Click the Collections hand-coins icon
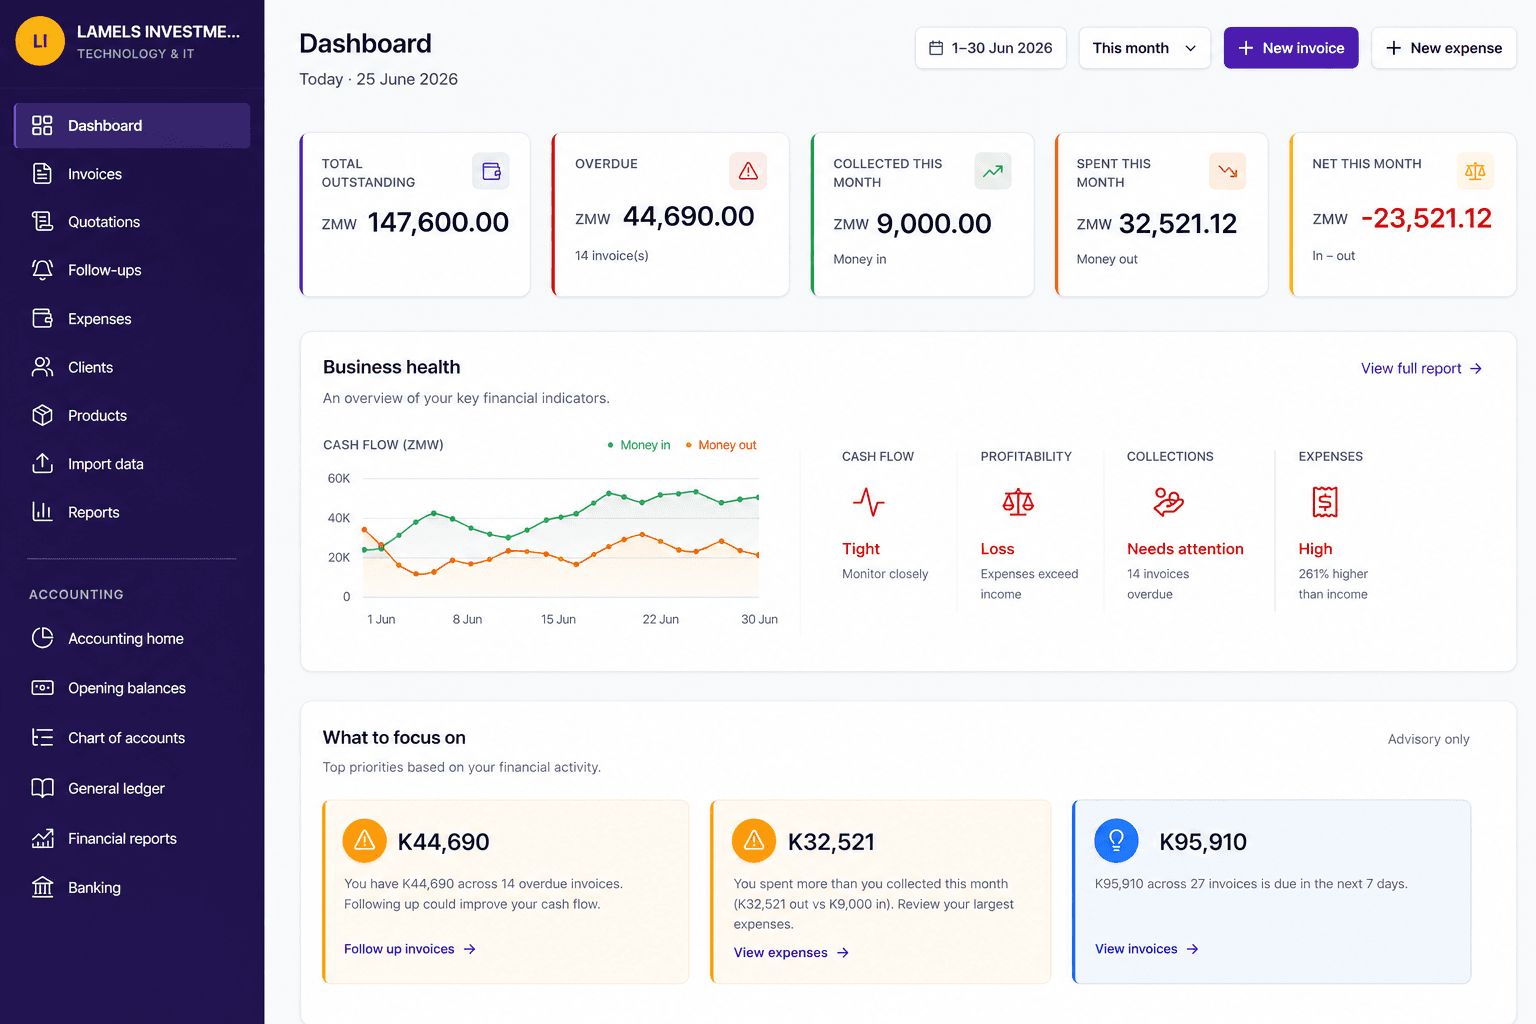Viewport: 1536px width, 1024px height. (x=1168, y=502)
